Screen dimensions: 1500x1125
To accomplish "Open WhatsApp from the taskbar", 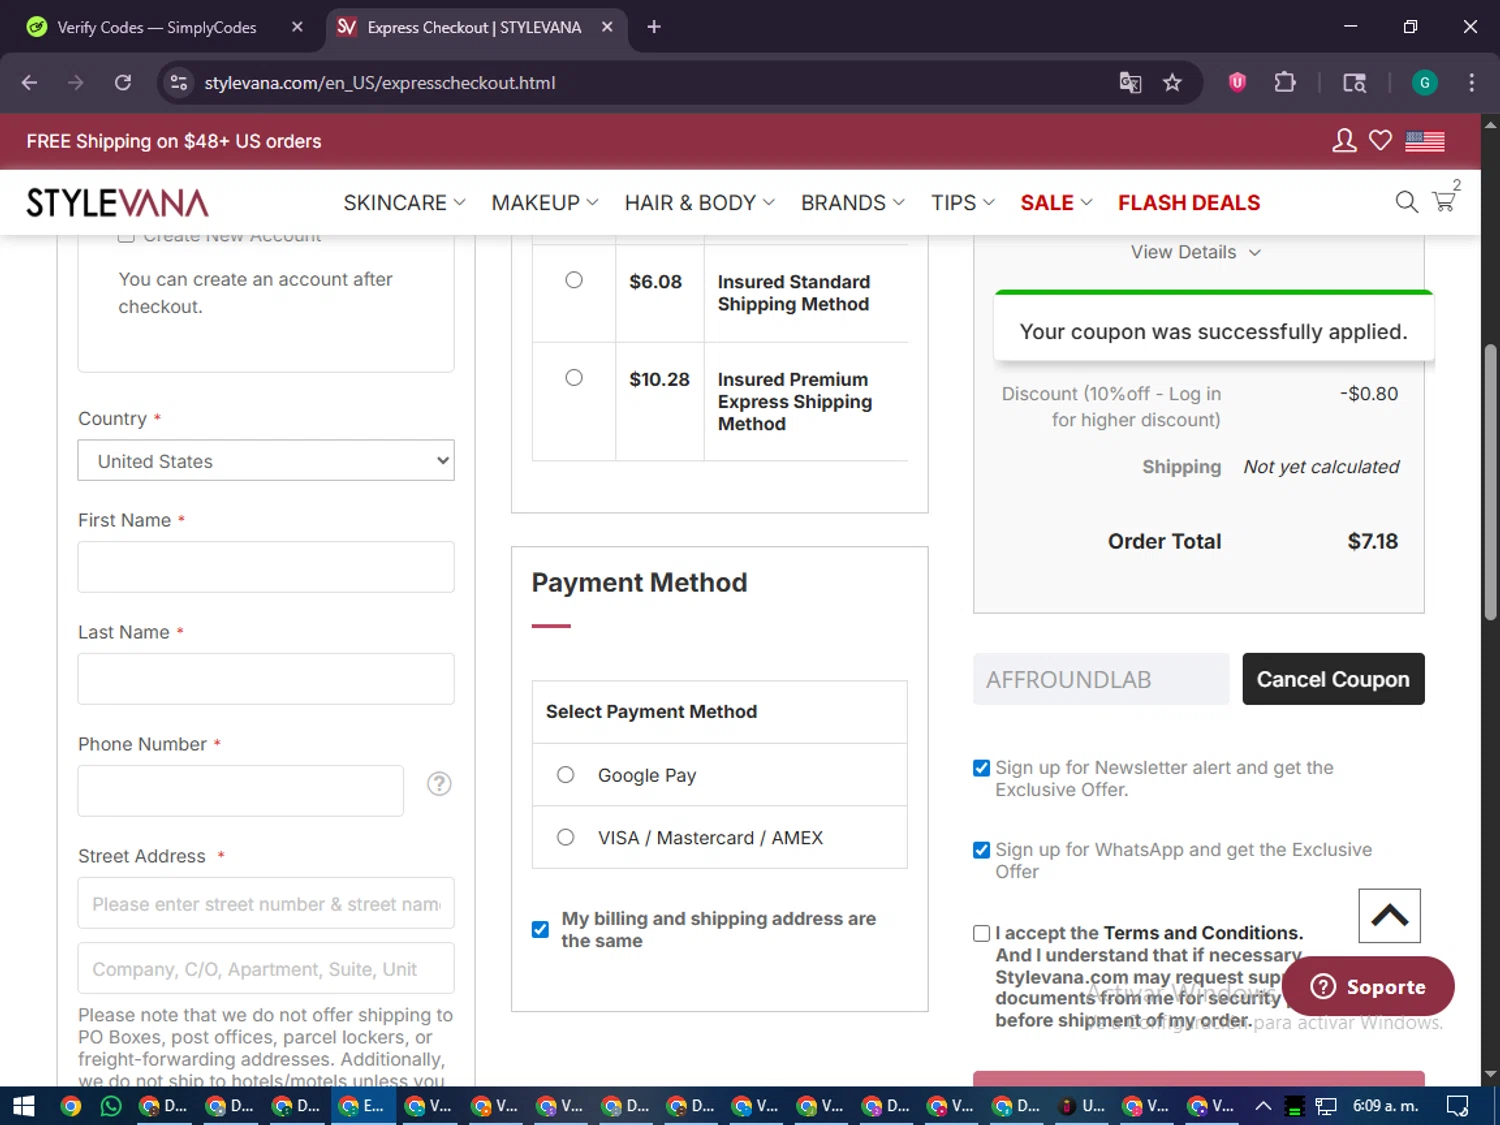I will coord(111,1106).
